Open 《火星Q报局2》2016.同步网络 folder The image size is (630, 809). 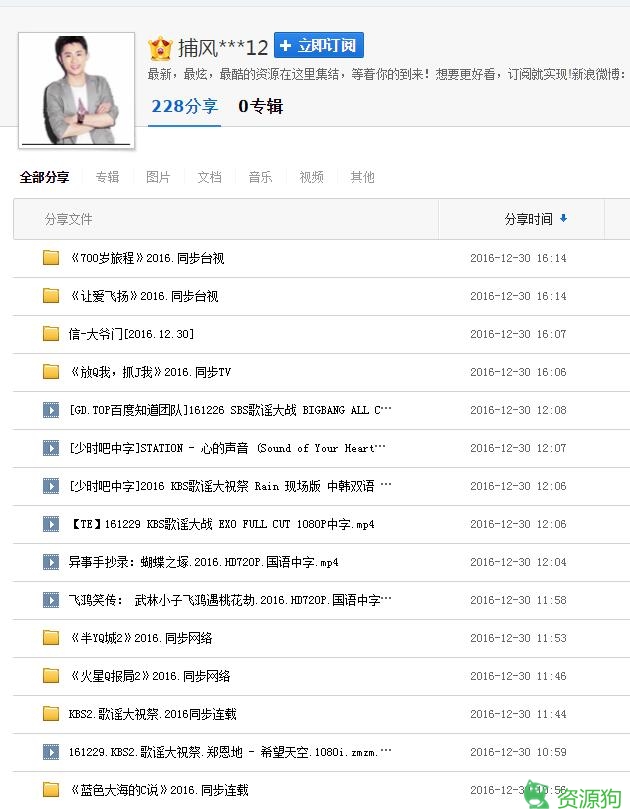151,676
